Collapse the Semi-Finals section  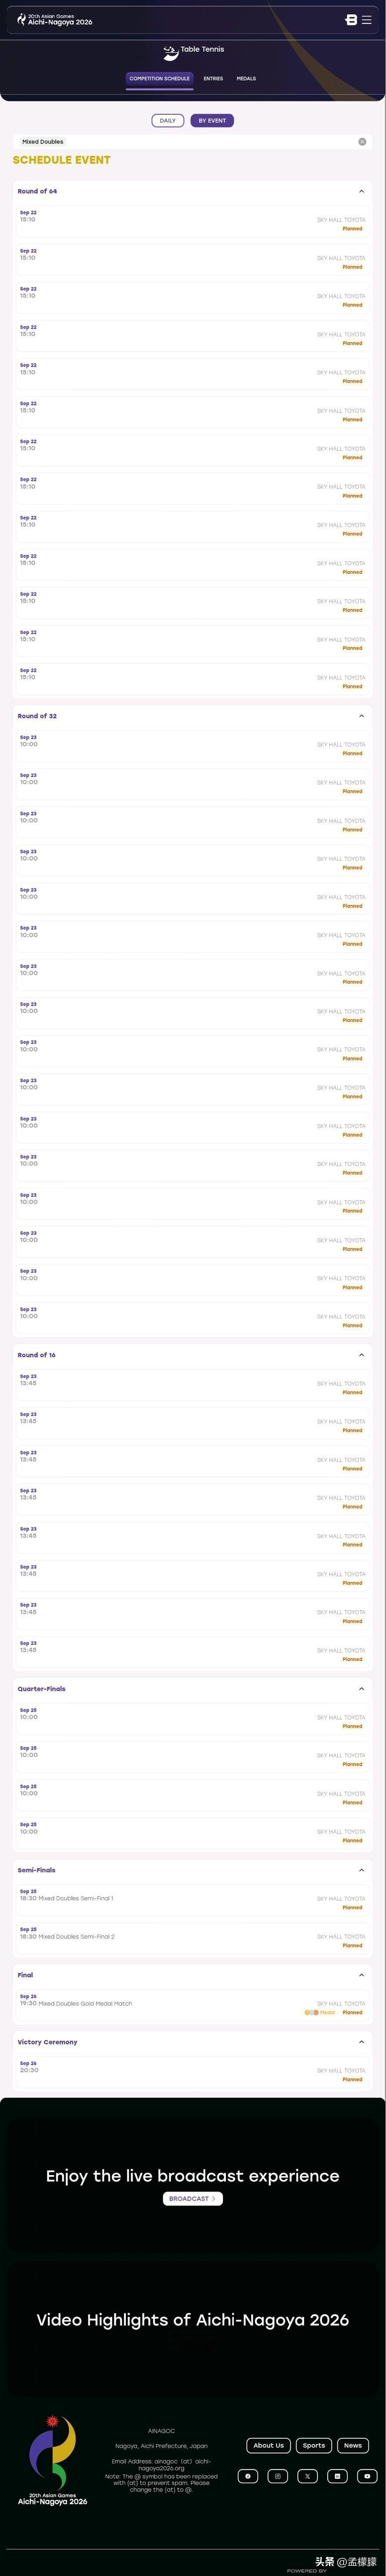[362, 1870]
